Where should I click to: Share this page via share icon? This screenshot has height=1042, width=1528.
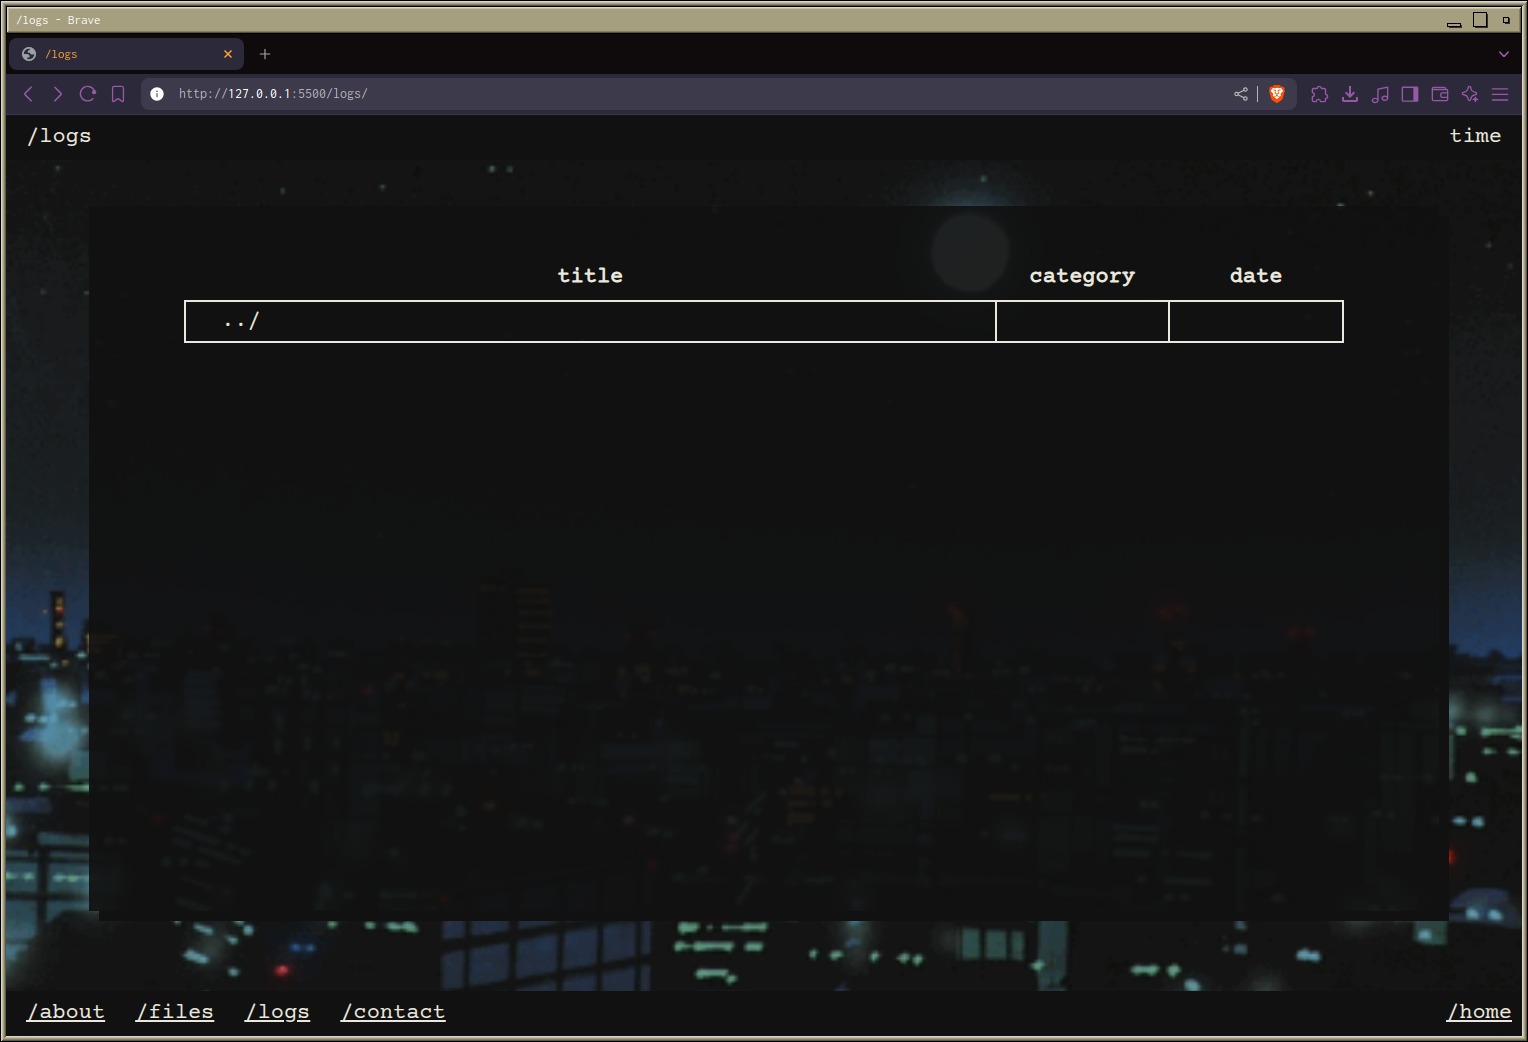(1241, 94)
